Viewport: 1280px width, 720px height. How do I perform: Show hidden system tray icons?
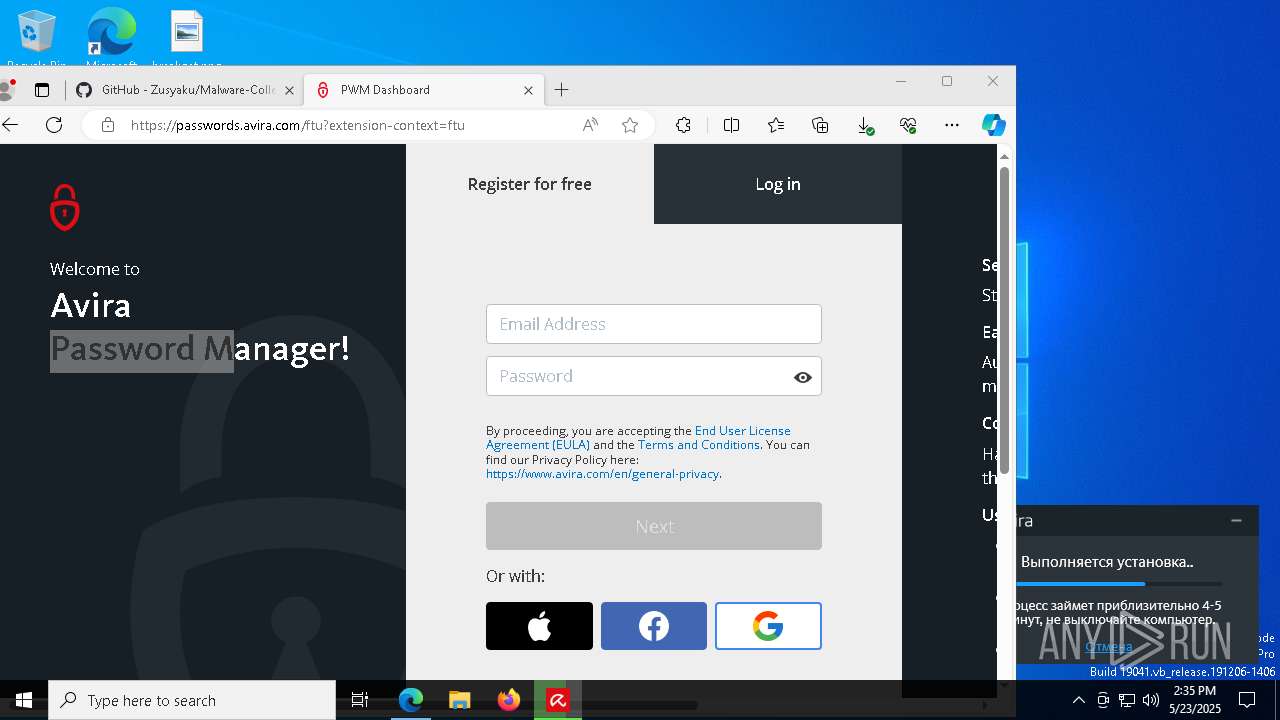(1079, 700)
